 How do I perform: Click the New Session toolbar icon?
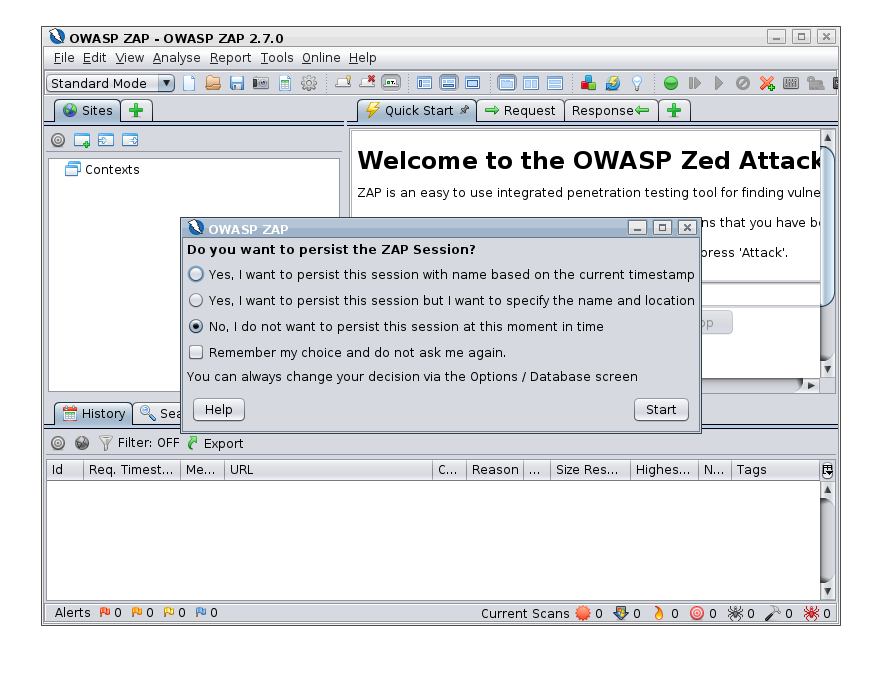coord(189,83)
